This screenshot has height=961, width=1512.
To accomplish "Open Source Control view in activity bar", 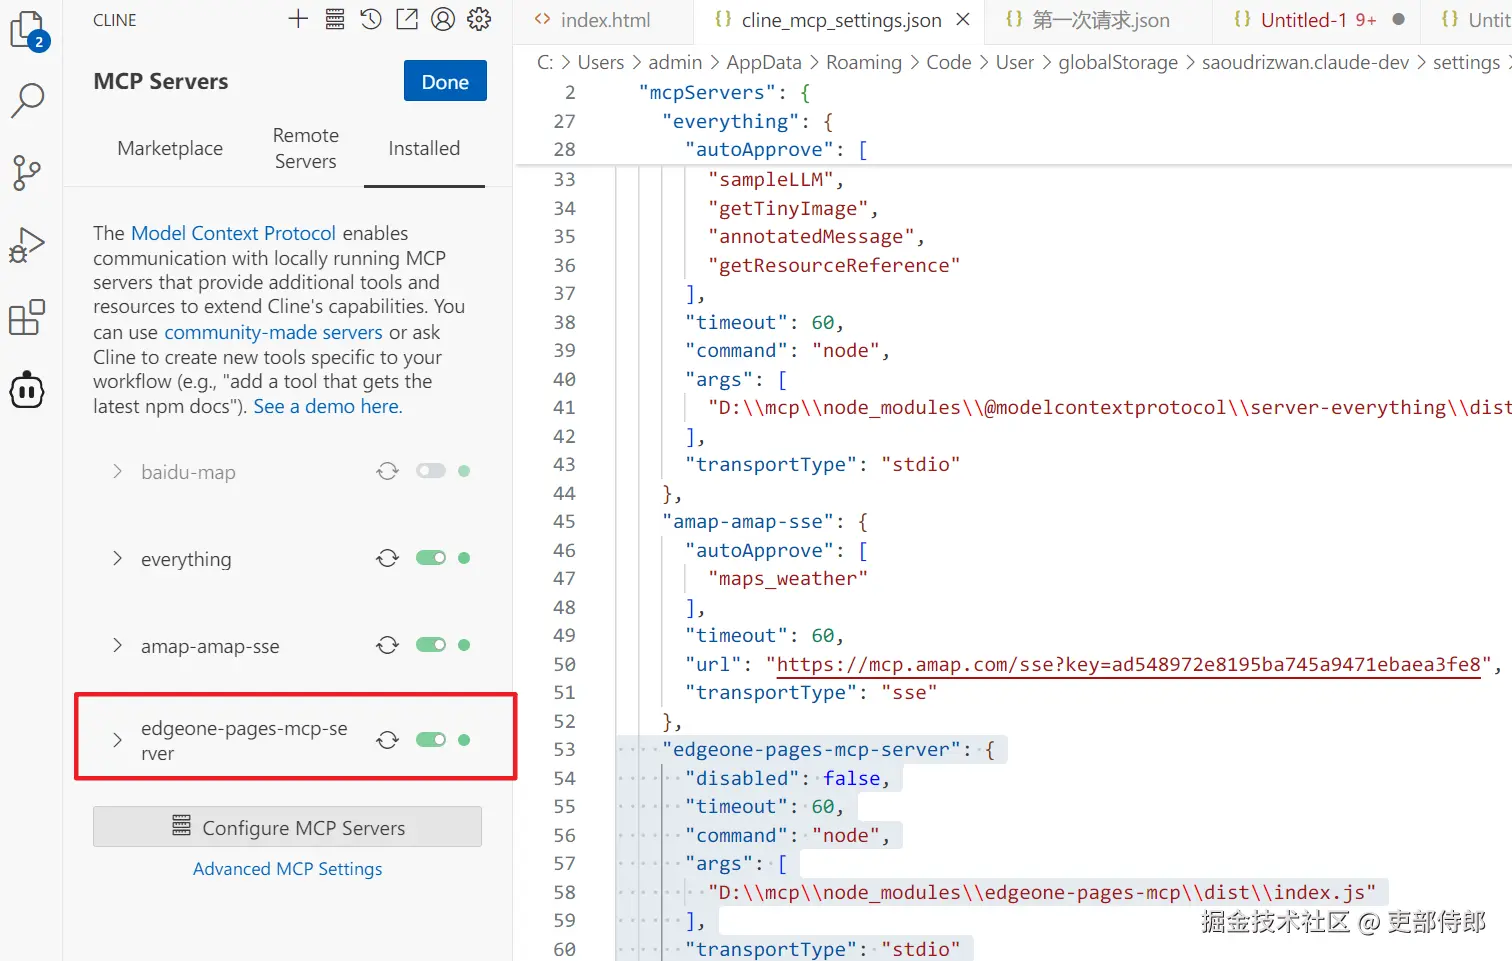I will 27,173.
